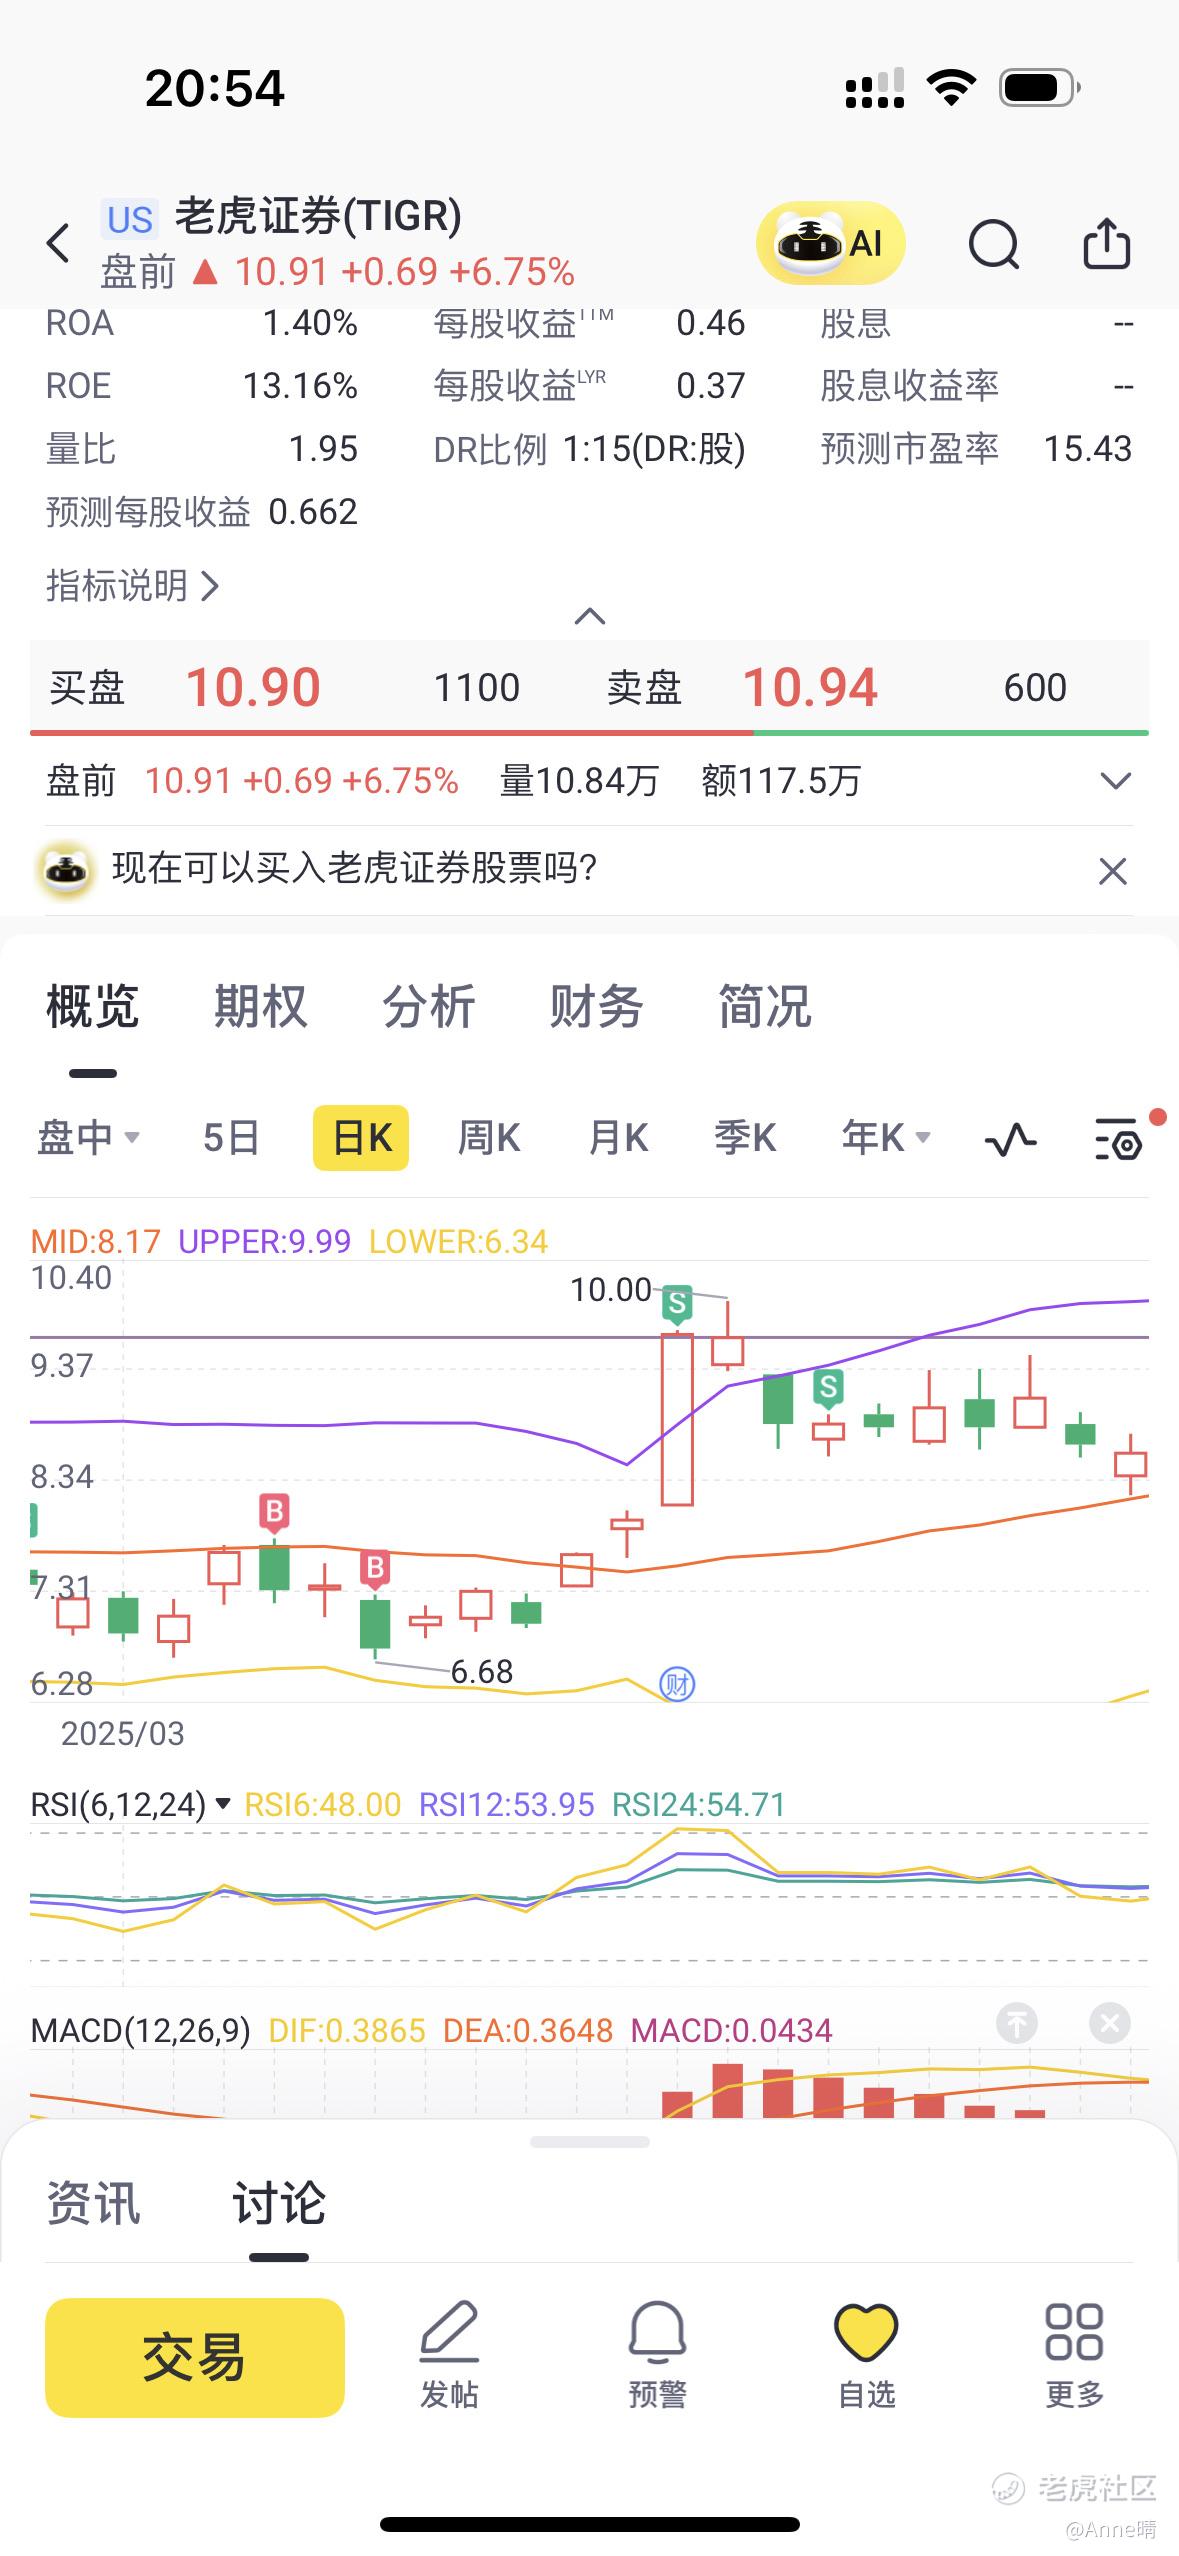Open 更多 grid menu icon
The image size is (1179, 2556).
click(x=1074, y=2354)
